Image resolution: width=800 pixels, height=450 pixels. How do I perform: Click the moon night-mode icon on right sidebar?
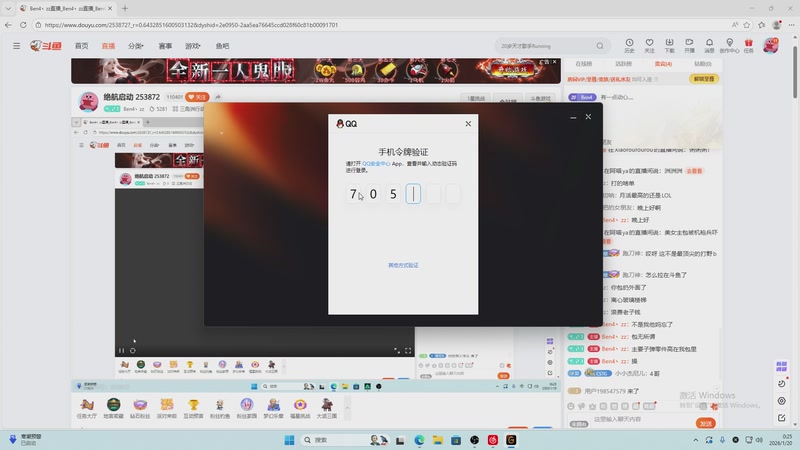coord(781,383)
